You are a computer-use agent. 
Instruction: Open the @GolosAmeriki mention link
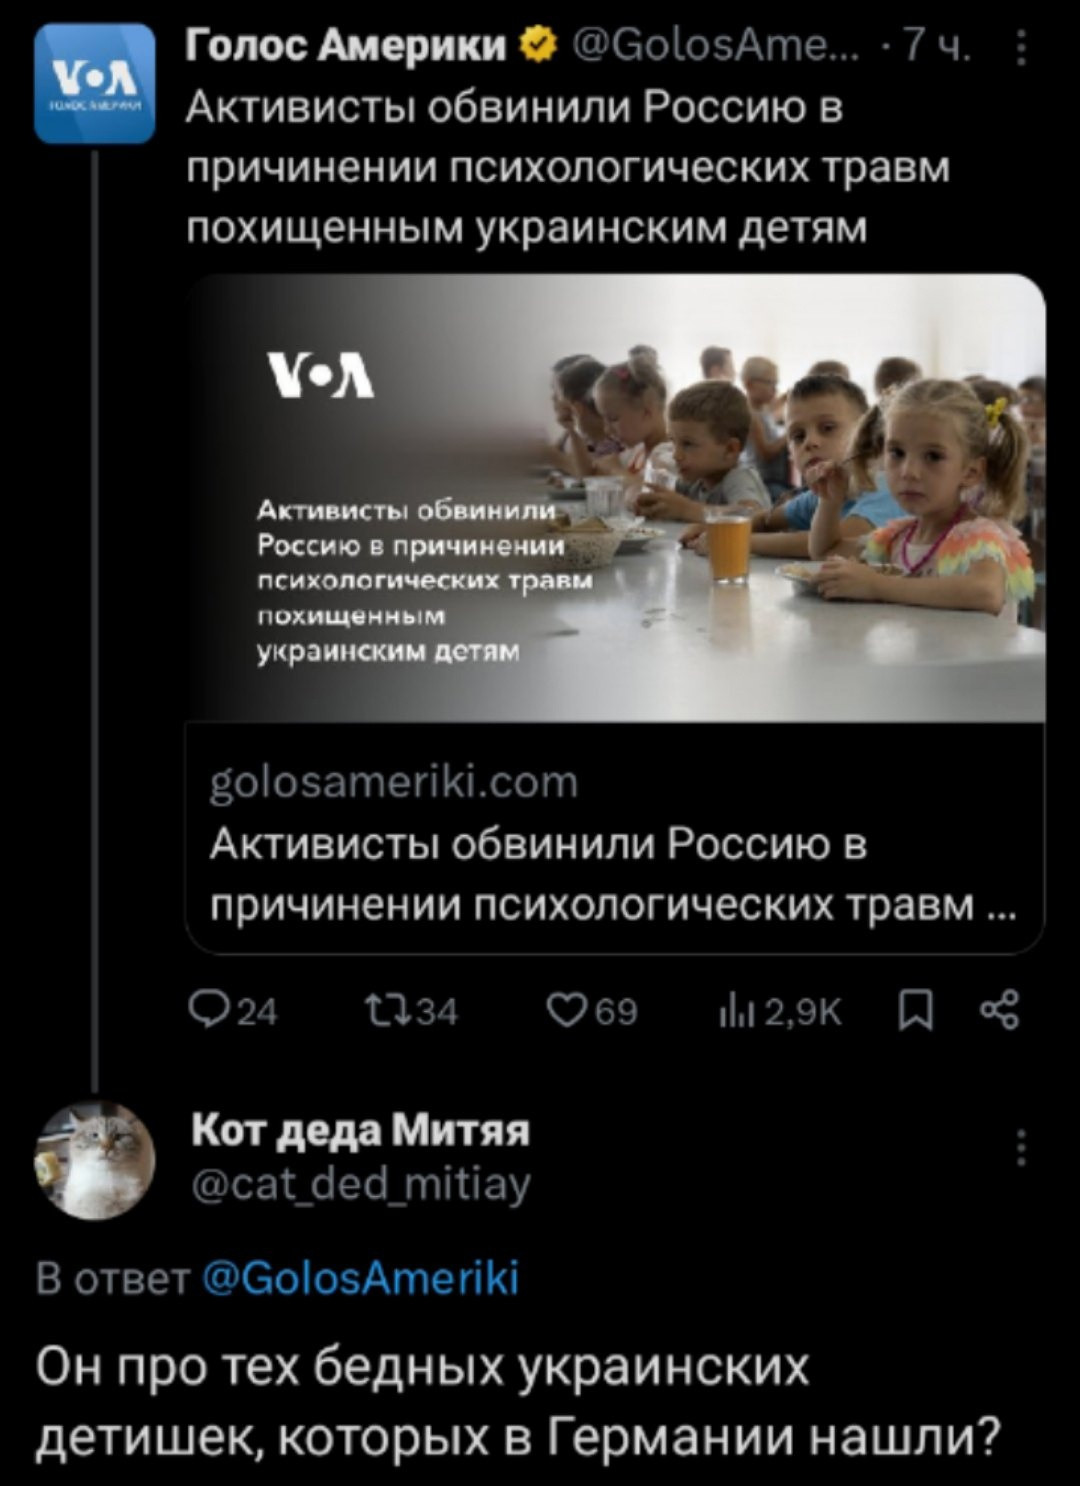coord(361,1279)
